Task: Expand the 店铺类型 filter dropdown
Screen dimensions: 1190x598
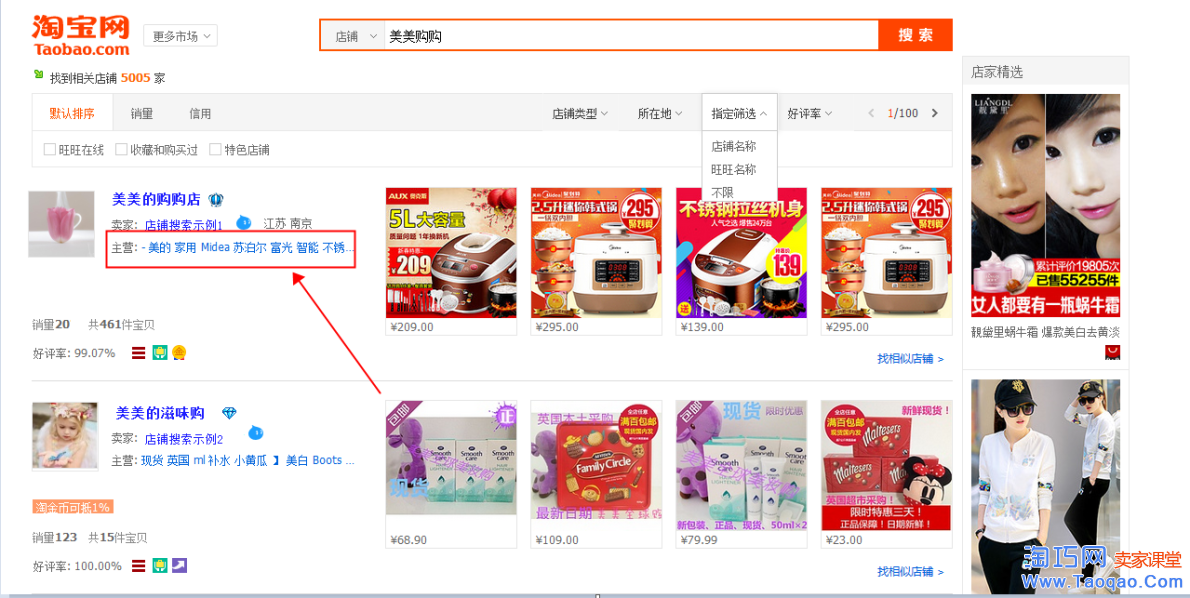Action: pyautogui.click(x=580, y=113)
